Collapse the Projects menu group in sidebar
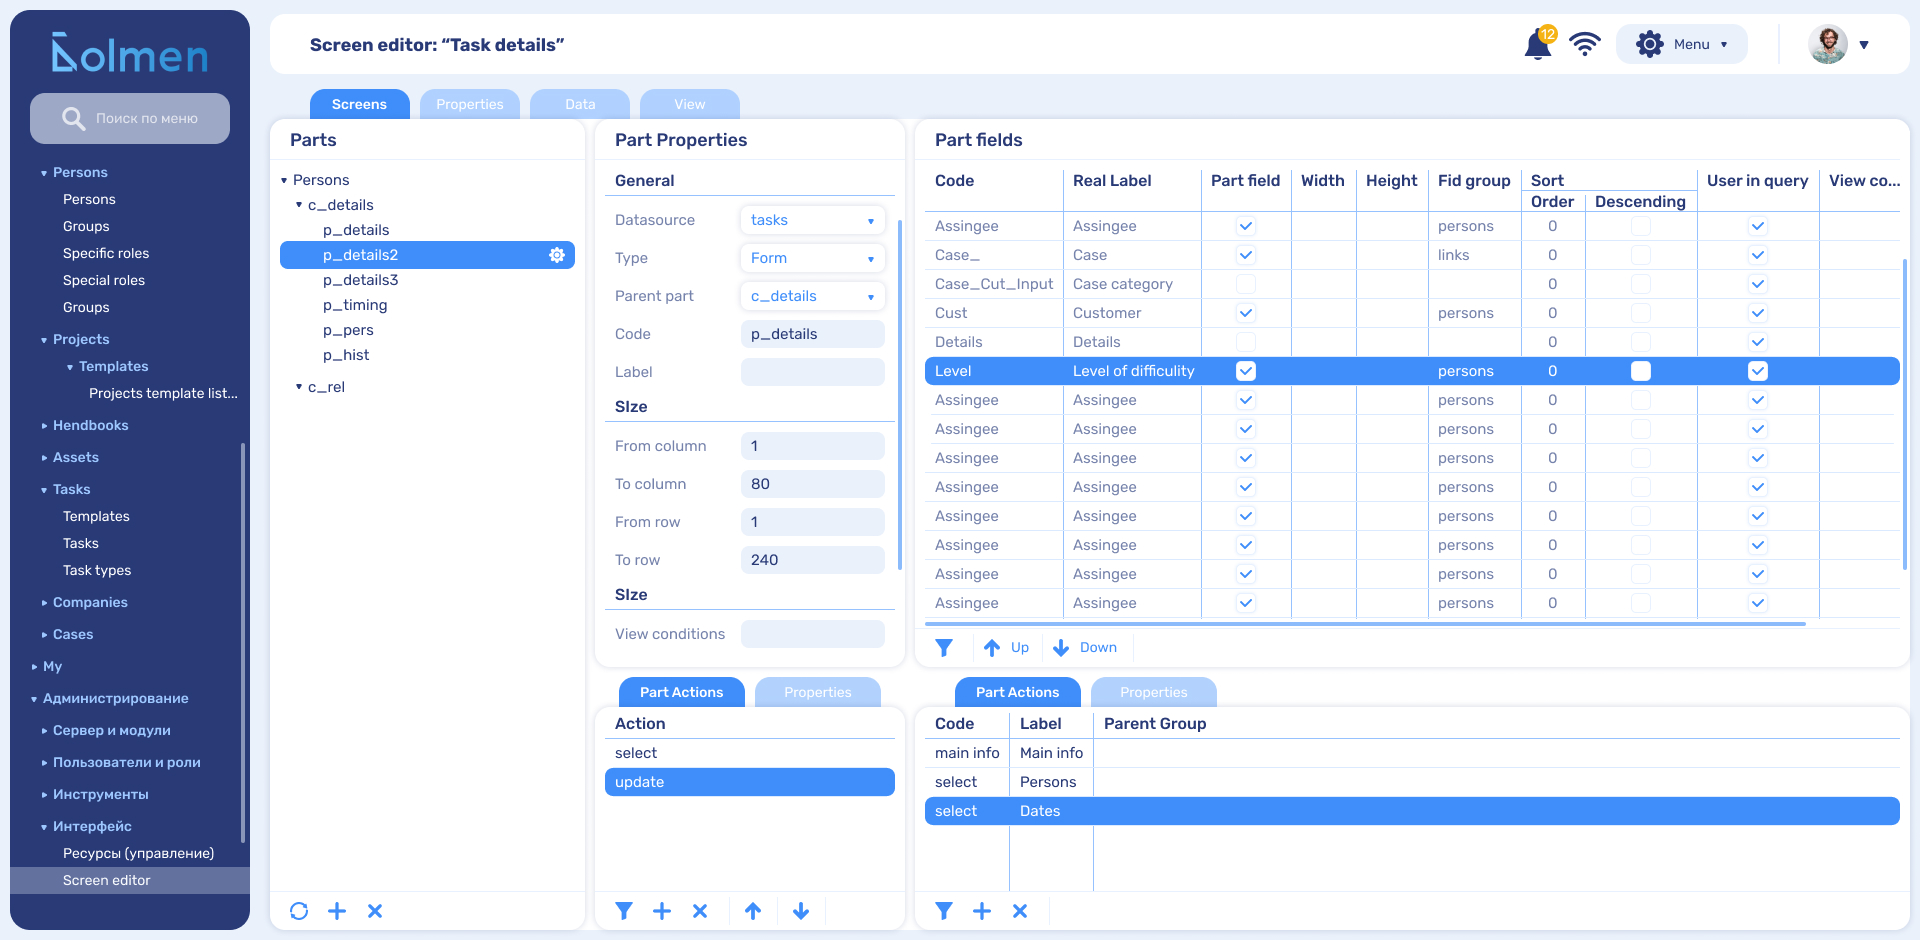 [44, 340]
